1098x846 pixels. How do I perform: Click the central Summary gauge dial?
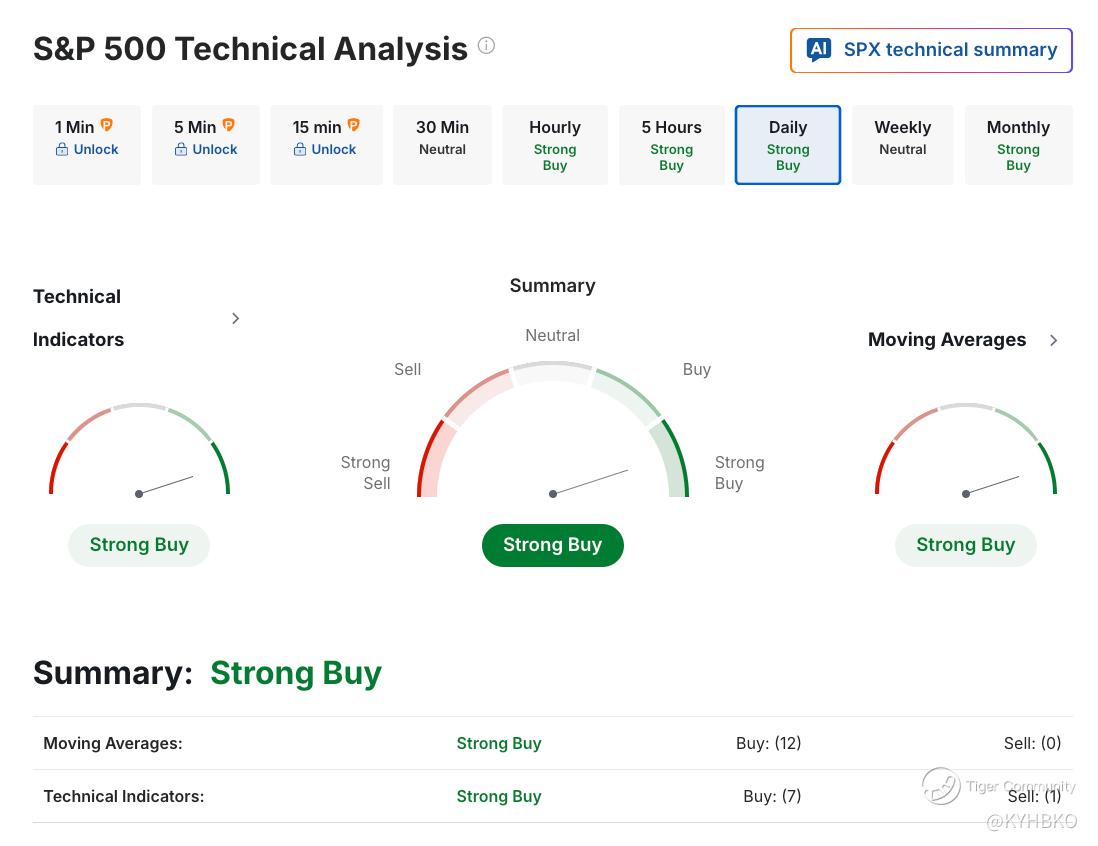(x=553, y=440)
